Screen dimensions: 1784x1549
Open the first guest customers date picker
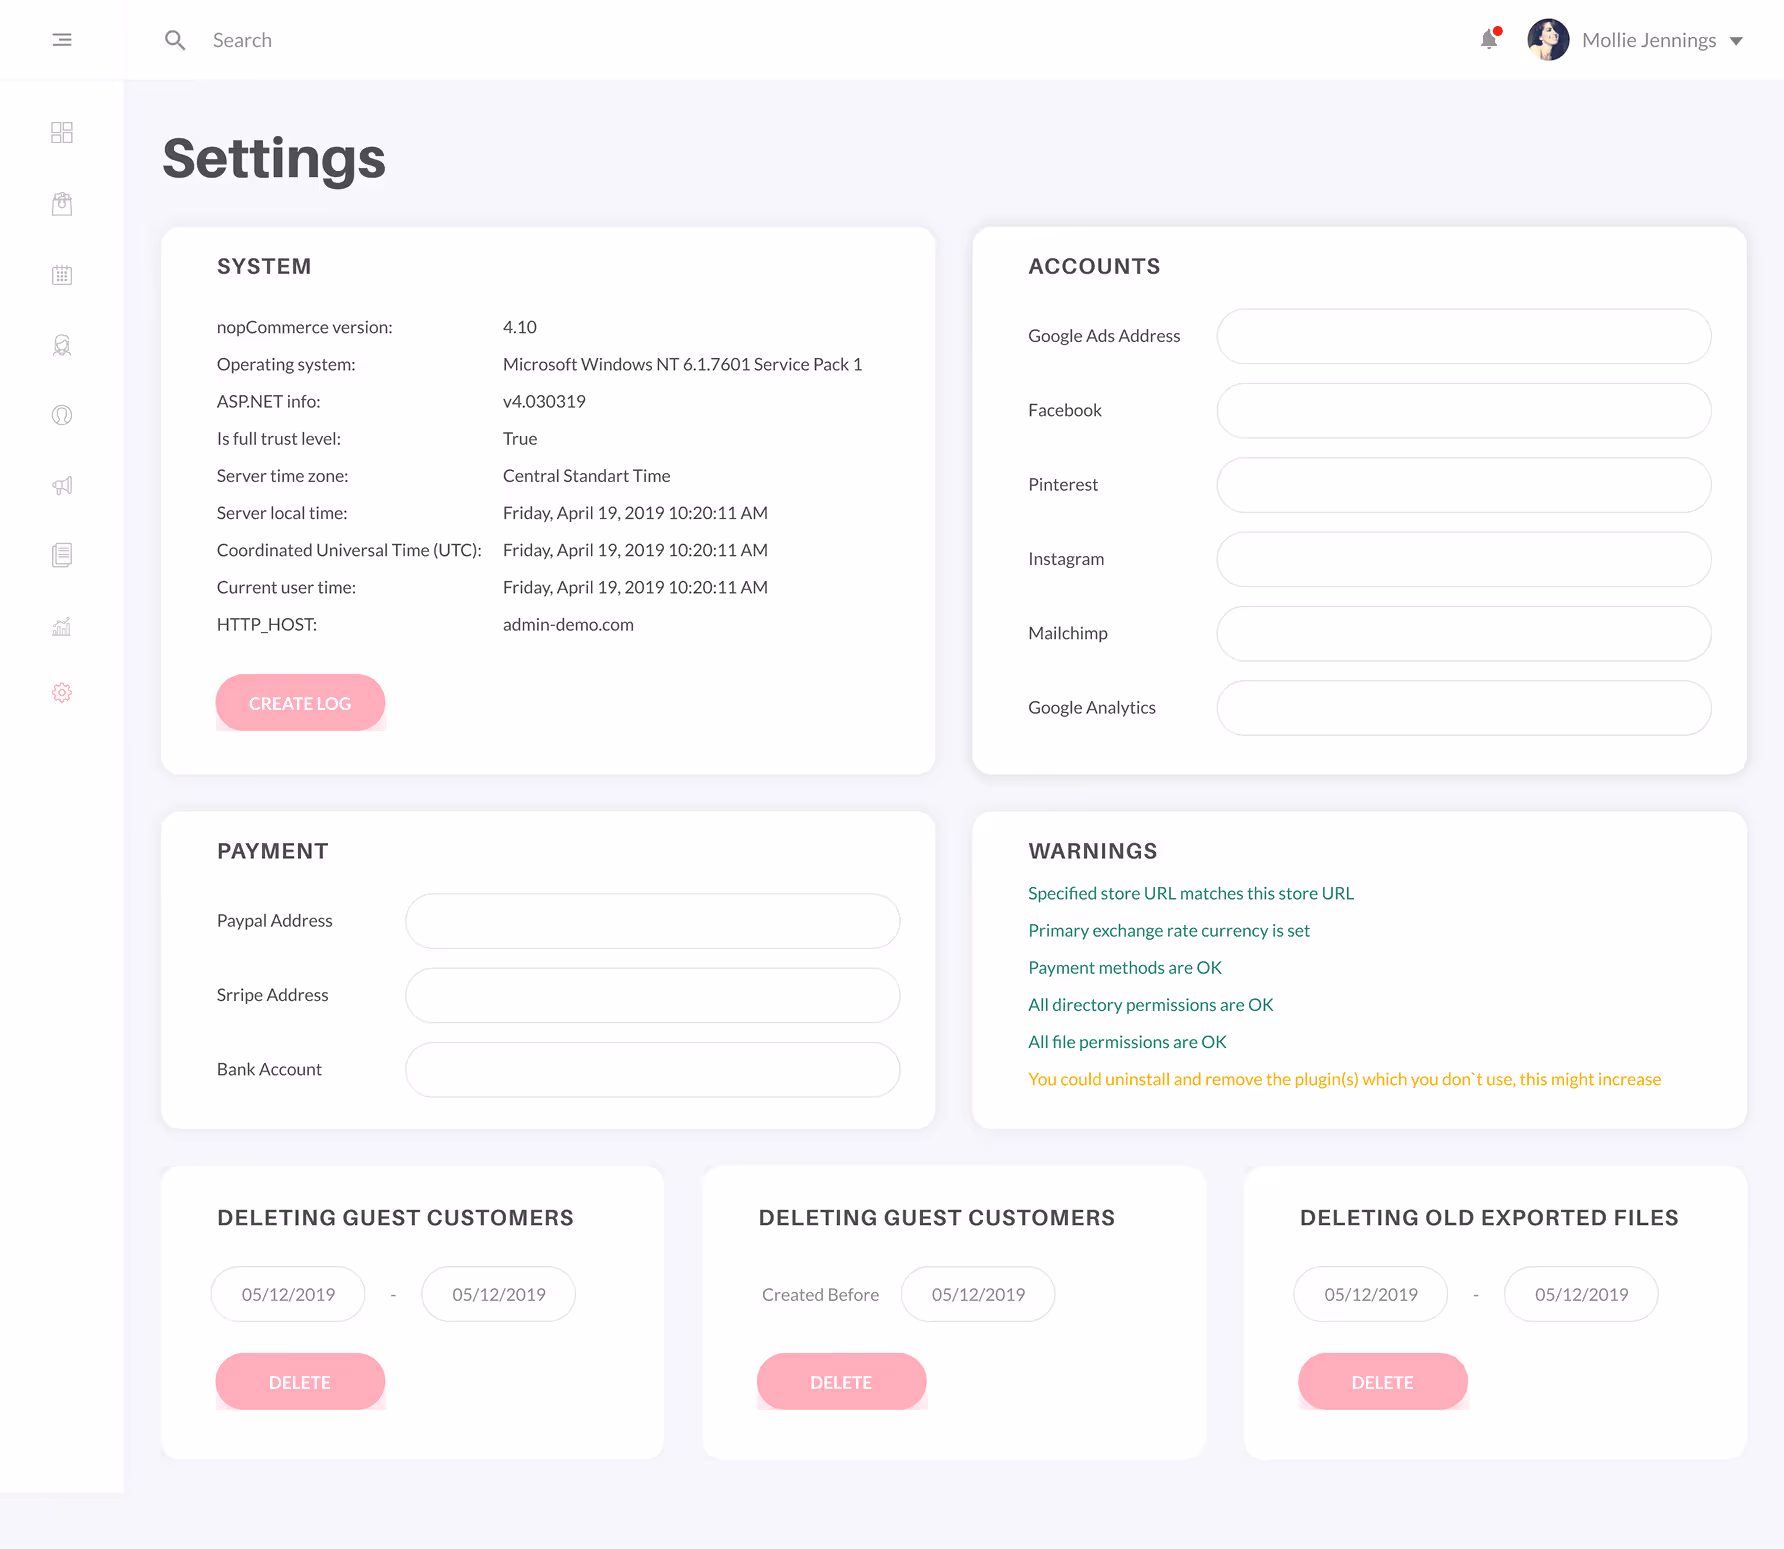click(x=288, y=1293)
